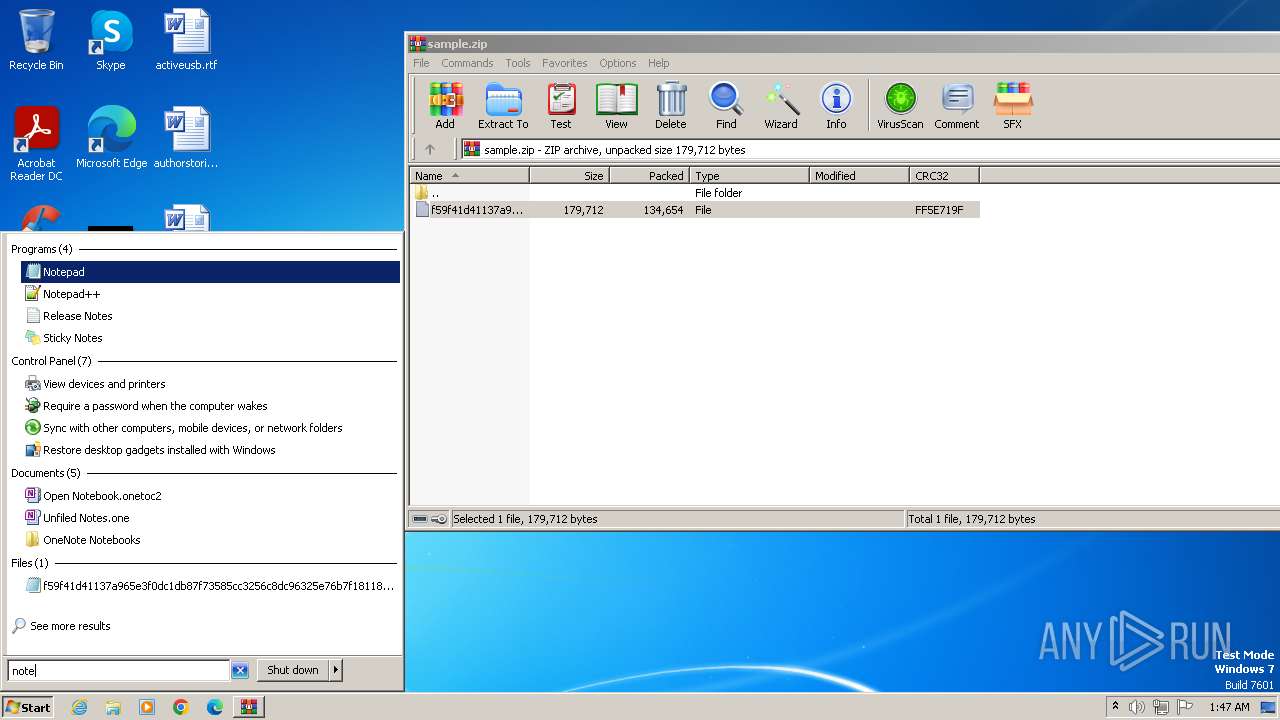Open Sticky Notes from results
This screenshot has height=720, width=1280.
pyautogui.click(x=210, y=338)
